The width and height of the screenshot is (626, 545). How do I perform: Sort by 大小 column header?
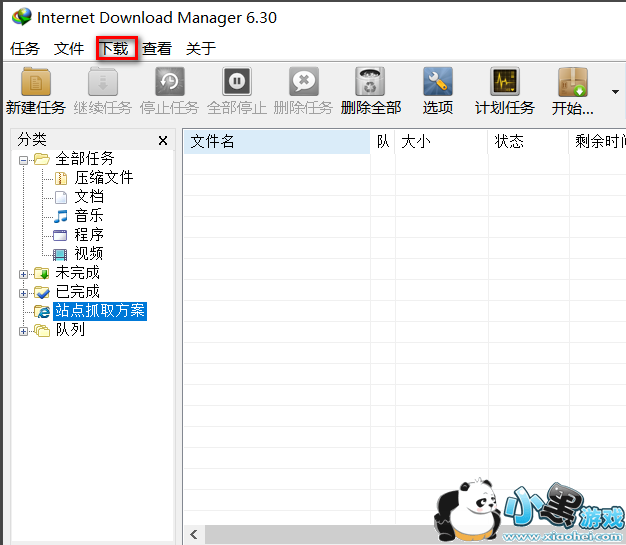pyautogui.click(x=442, y=142)
